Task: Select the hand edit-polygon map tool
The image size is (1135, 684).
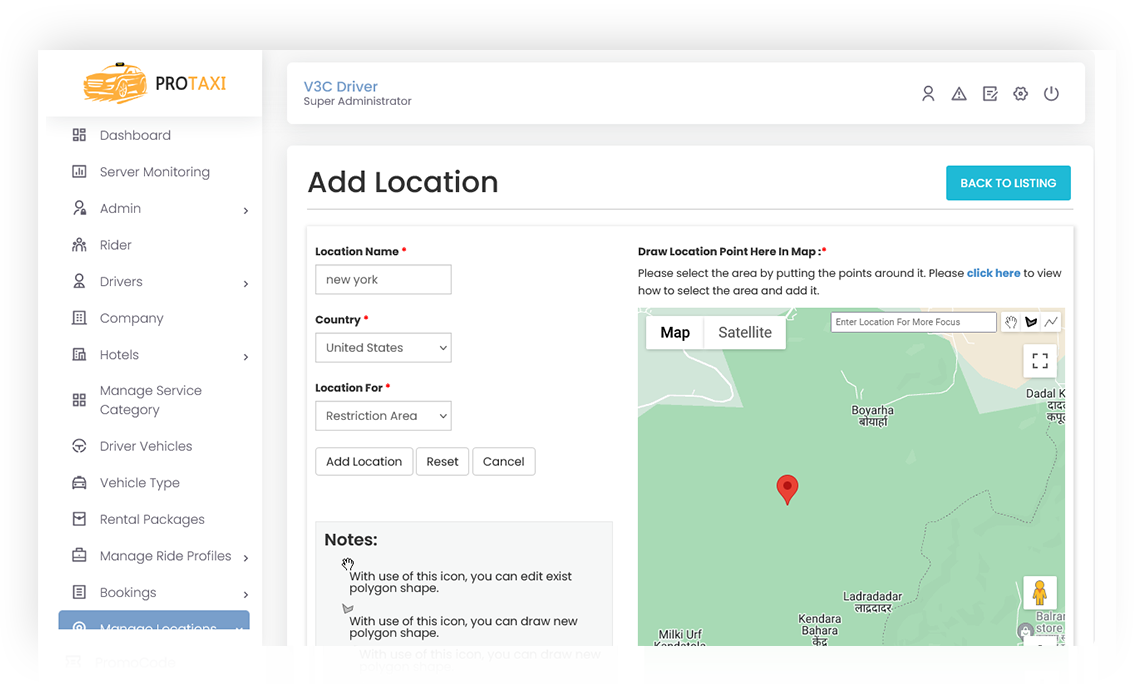Action: (1011, 322)
